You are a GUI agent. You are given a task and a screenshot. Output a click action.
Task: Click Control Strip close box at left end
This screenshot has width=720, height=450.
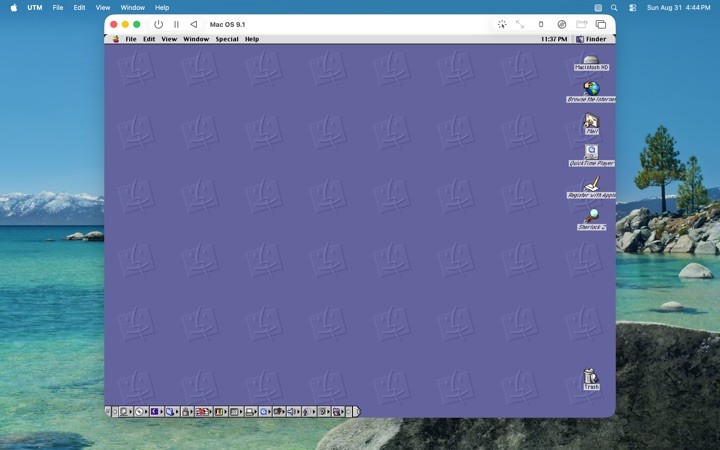pyautogui.click(x=107, y=412)
